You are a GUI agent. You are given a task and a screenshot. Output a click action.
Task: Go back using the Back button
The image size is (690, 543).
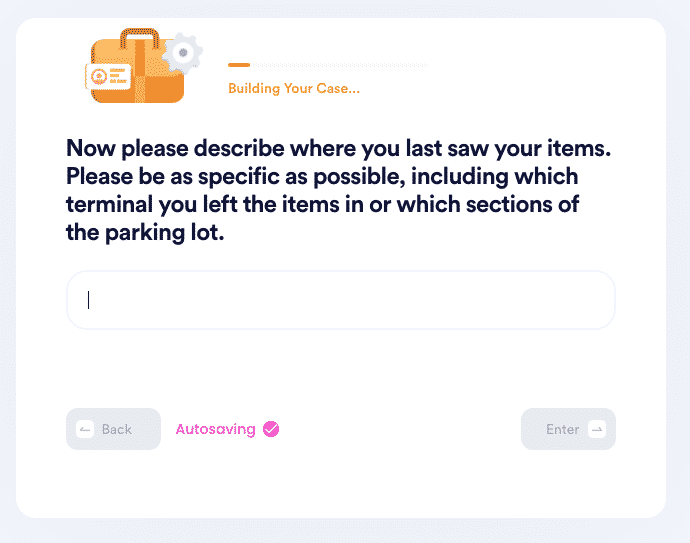[114, 429]
